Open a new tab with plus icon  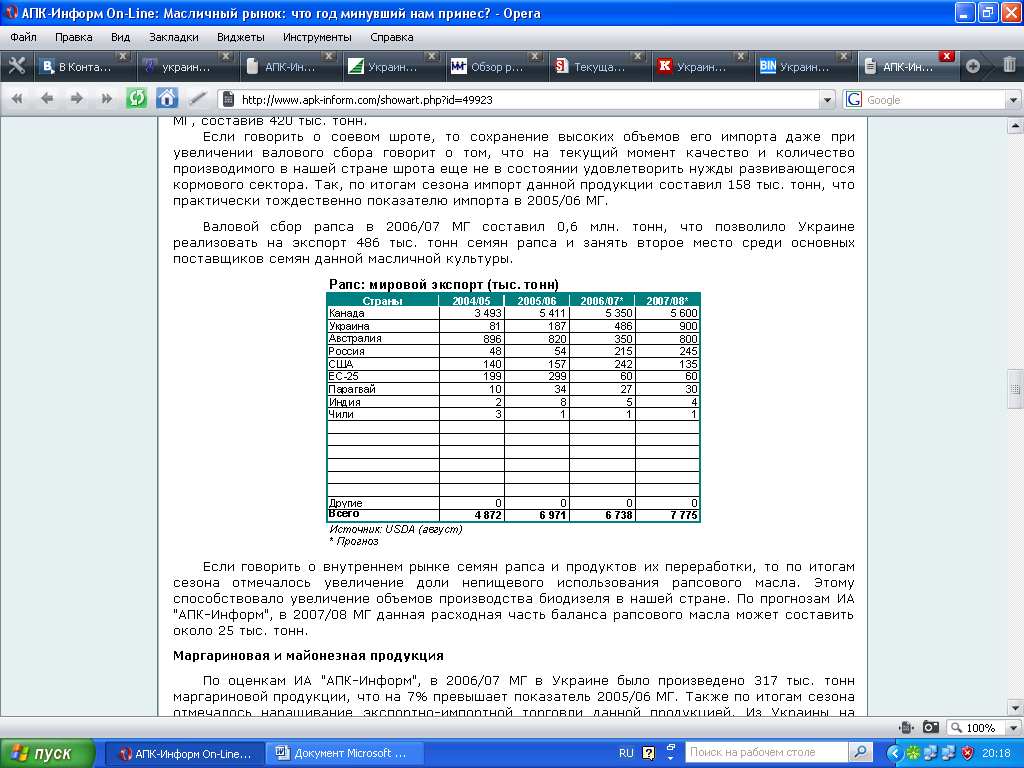coord(972,66)
